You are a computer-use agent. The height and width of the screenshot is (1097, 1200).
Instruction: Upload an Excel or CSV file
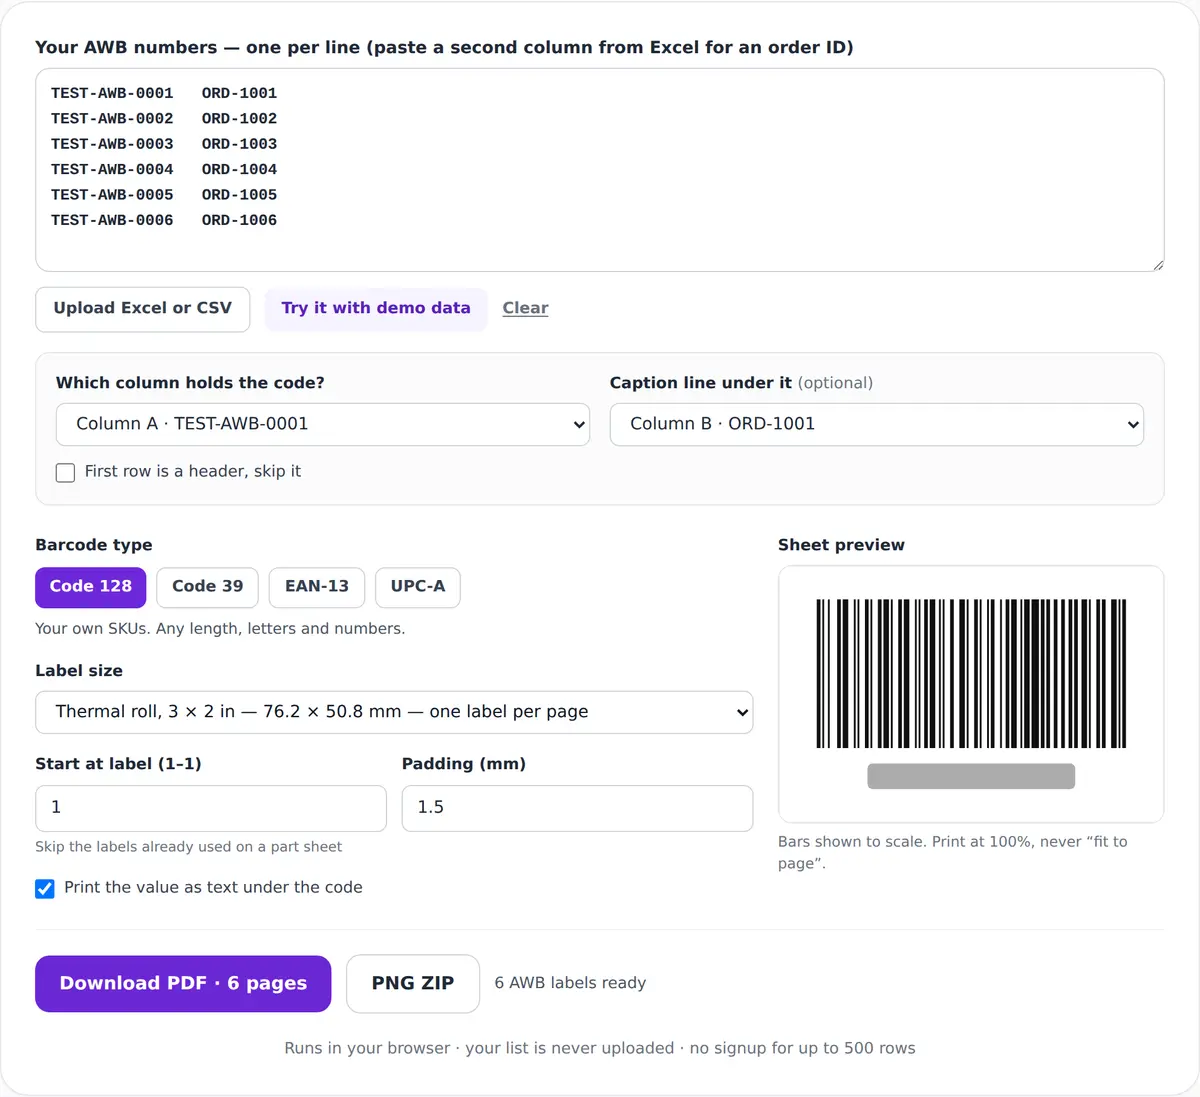(143, 309)
